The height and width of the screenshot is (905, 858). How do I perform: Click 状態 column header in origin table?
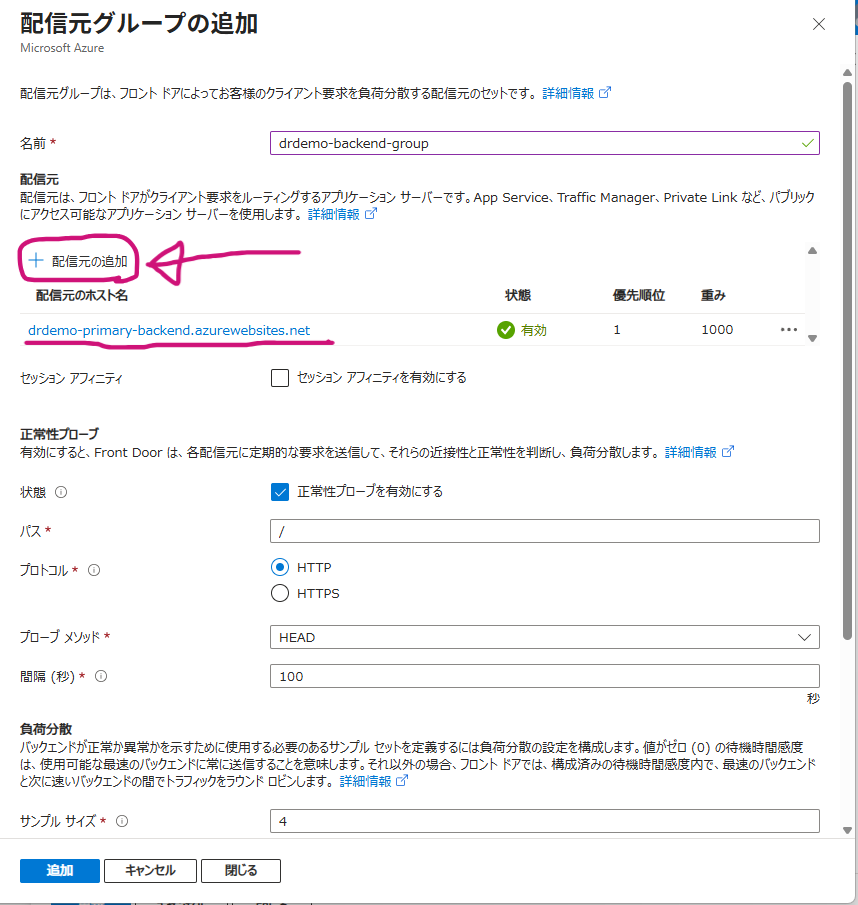point(518,296)
